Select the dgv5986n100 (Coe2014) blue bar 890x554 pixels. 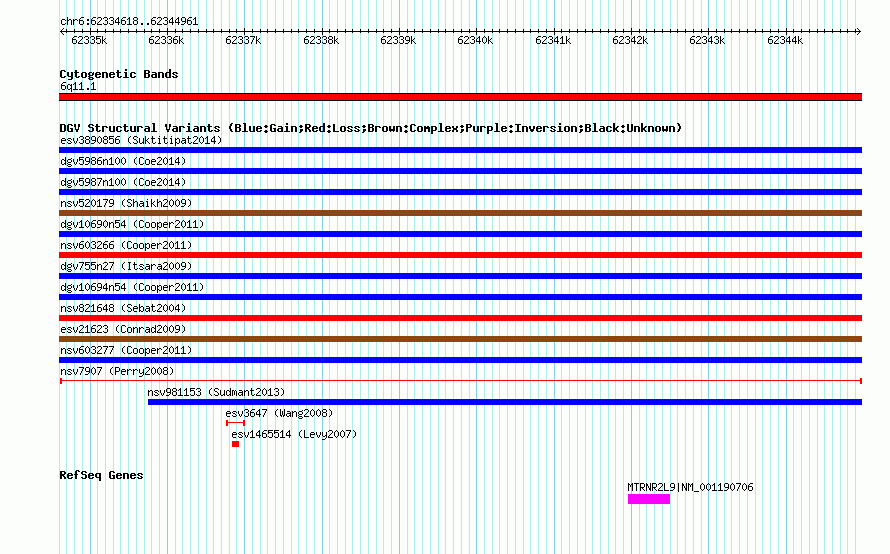(x=460, y=171)
